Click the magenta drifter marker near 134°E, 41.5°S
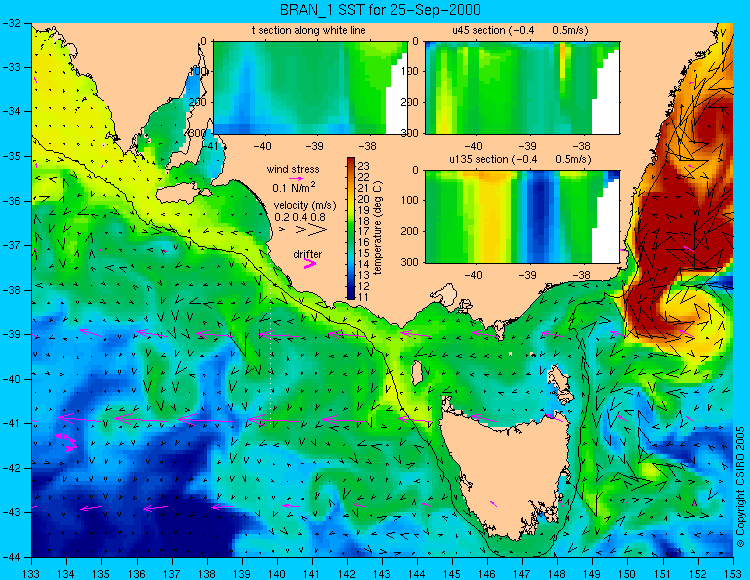Viewport: 750px width, 580px height. click(x=66, y=441)
